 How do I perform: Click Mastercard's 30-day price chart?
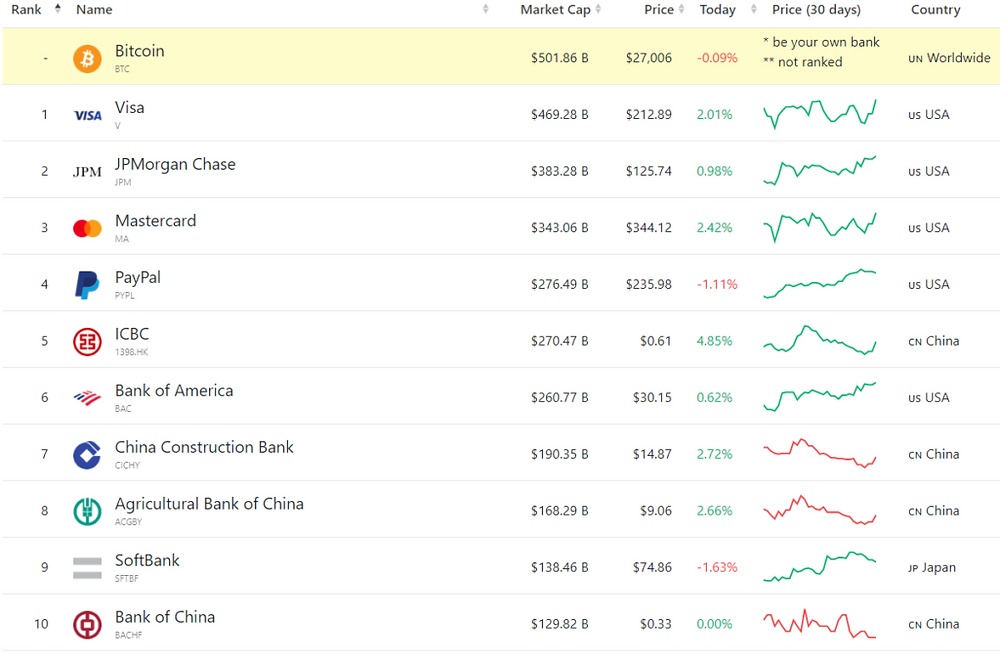coord(820,227)
